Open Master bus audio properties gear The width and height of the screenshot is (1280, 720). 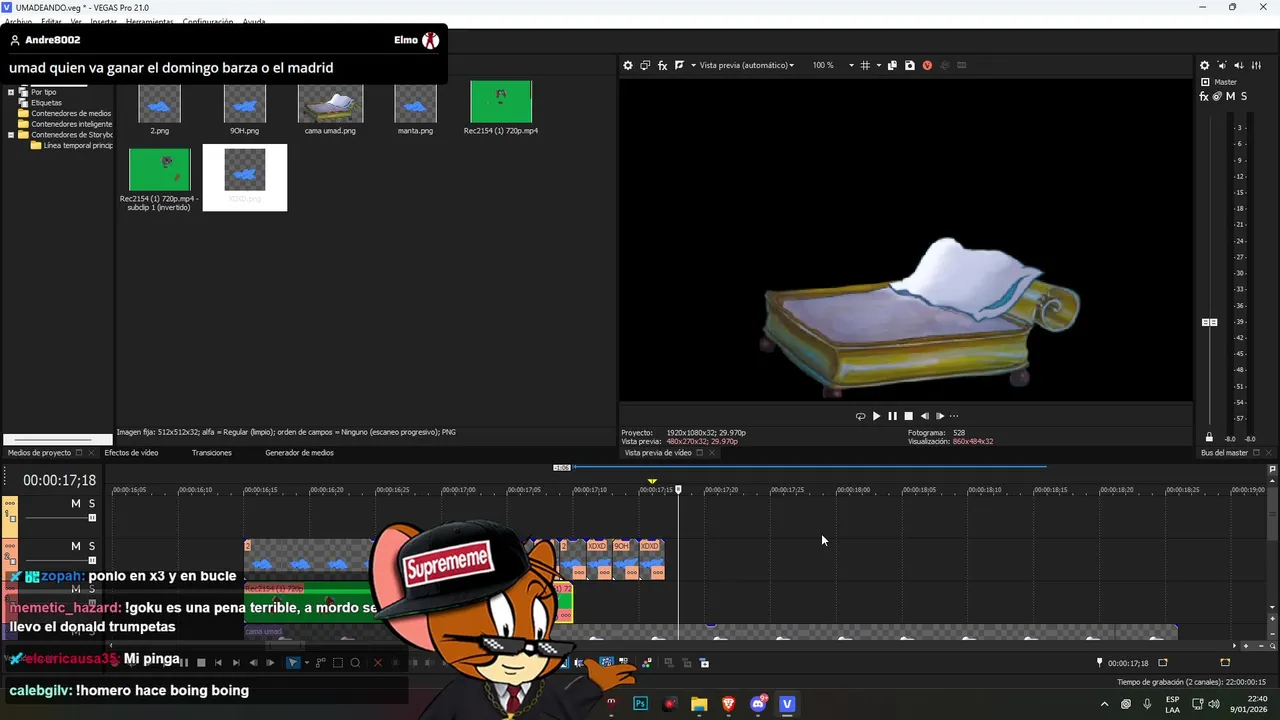[x=1204, y=65]
